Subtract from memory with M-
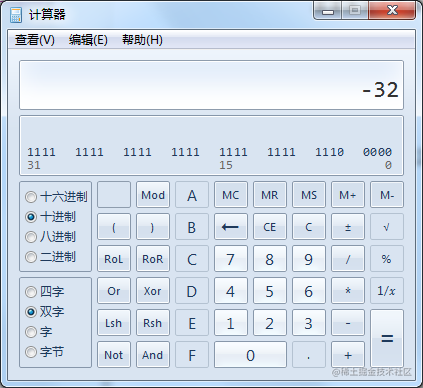 pos(387,195)
